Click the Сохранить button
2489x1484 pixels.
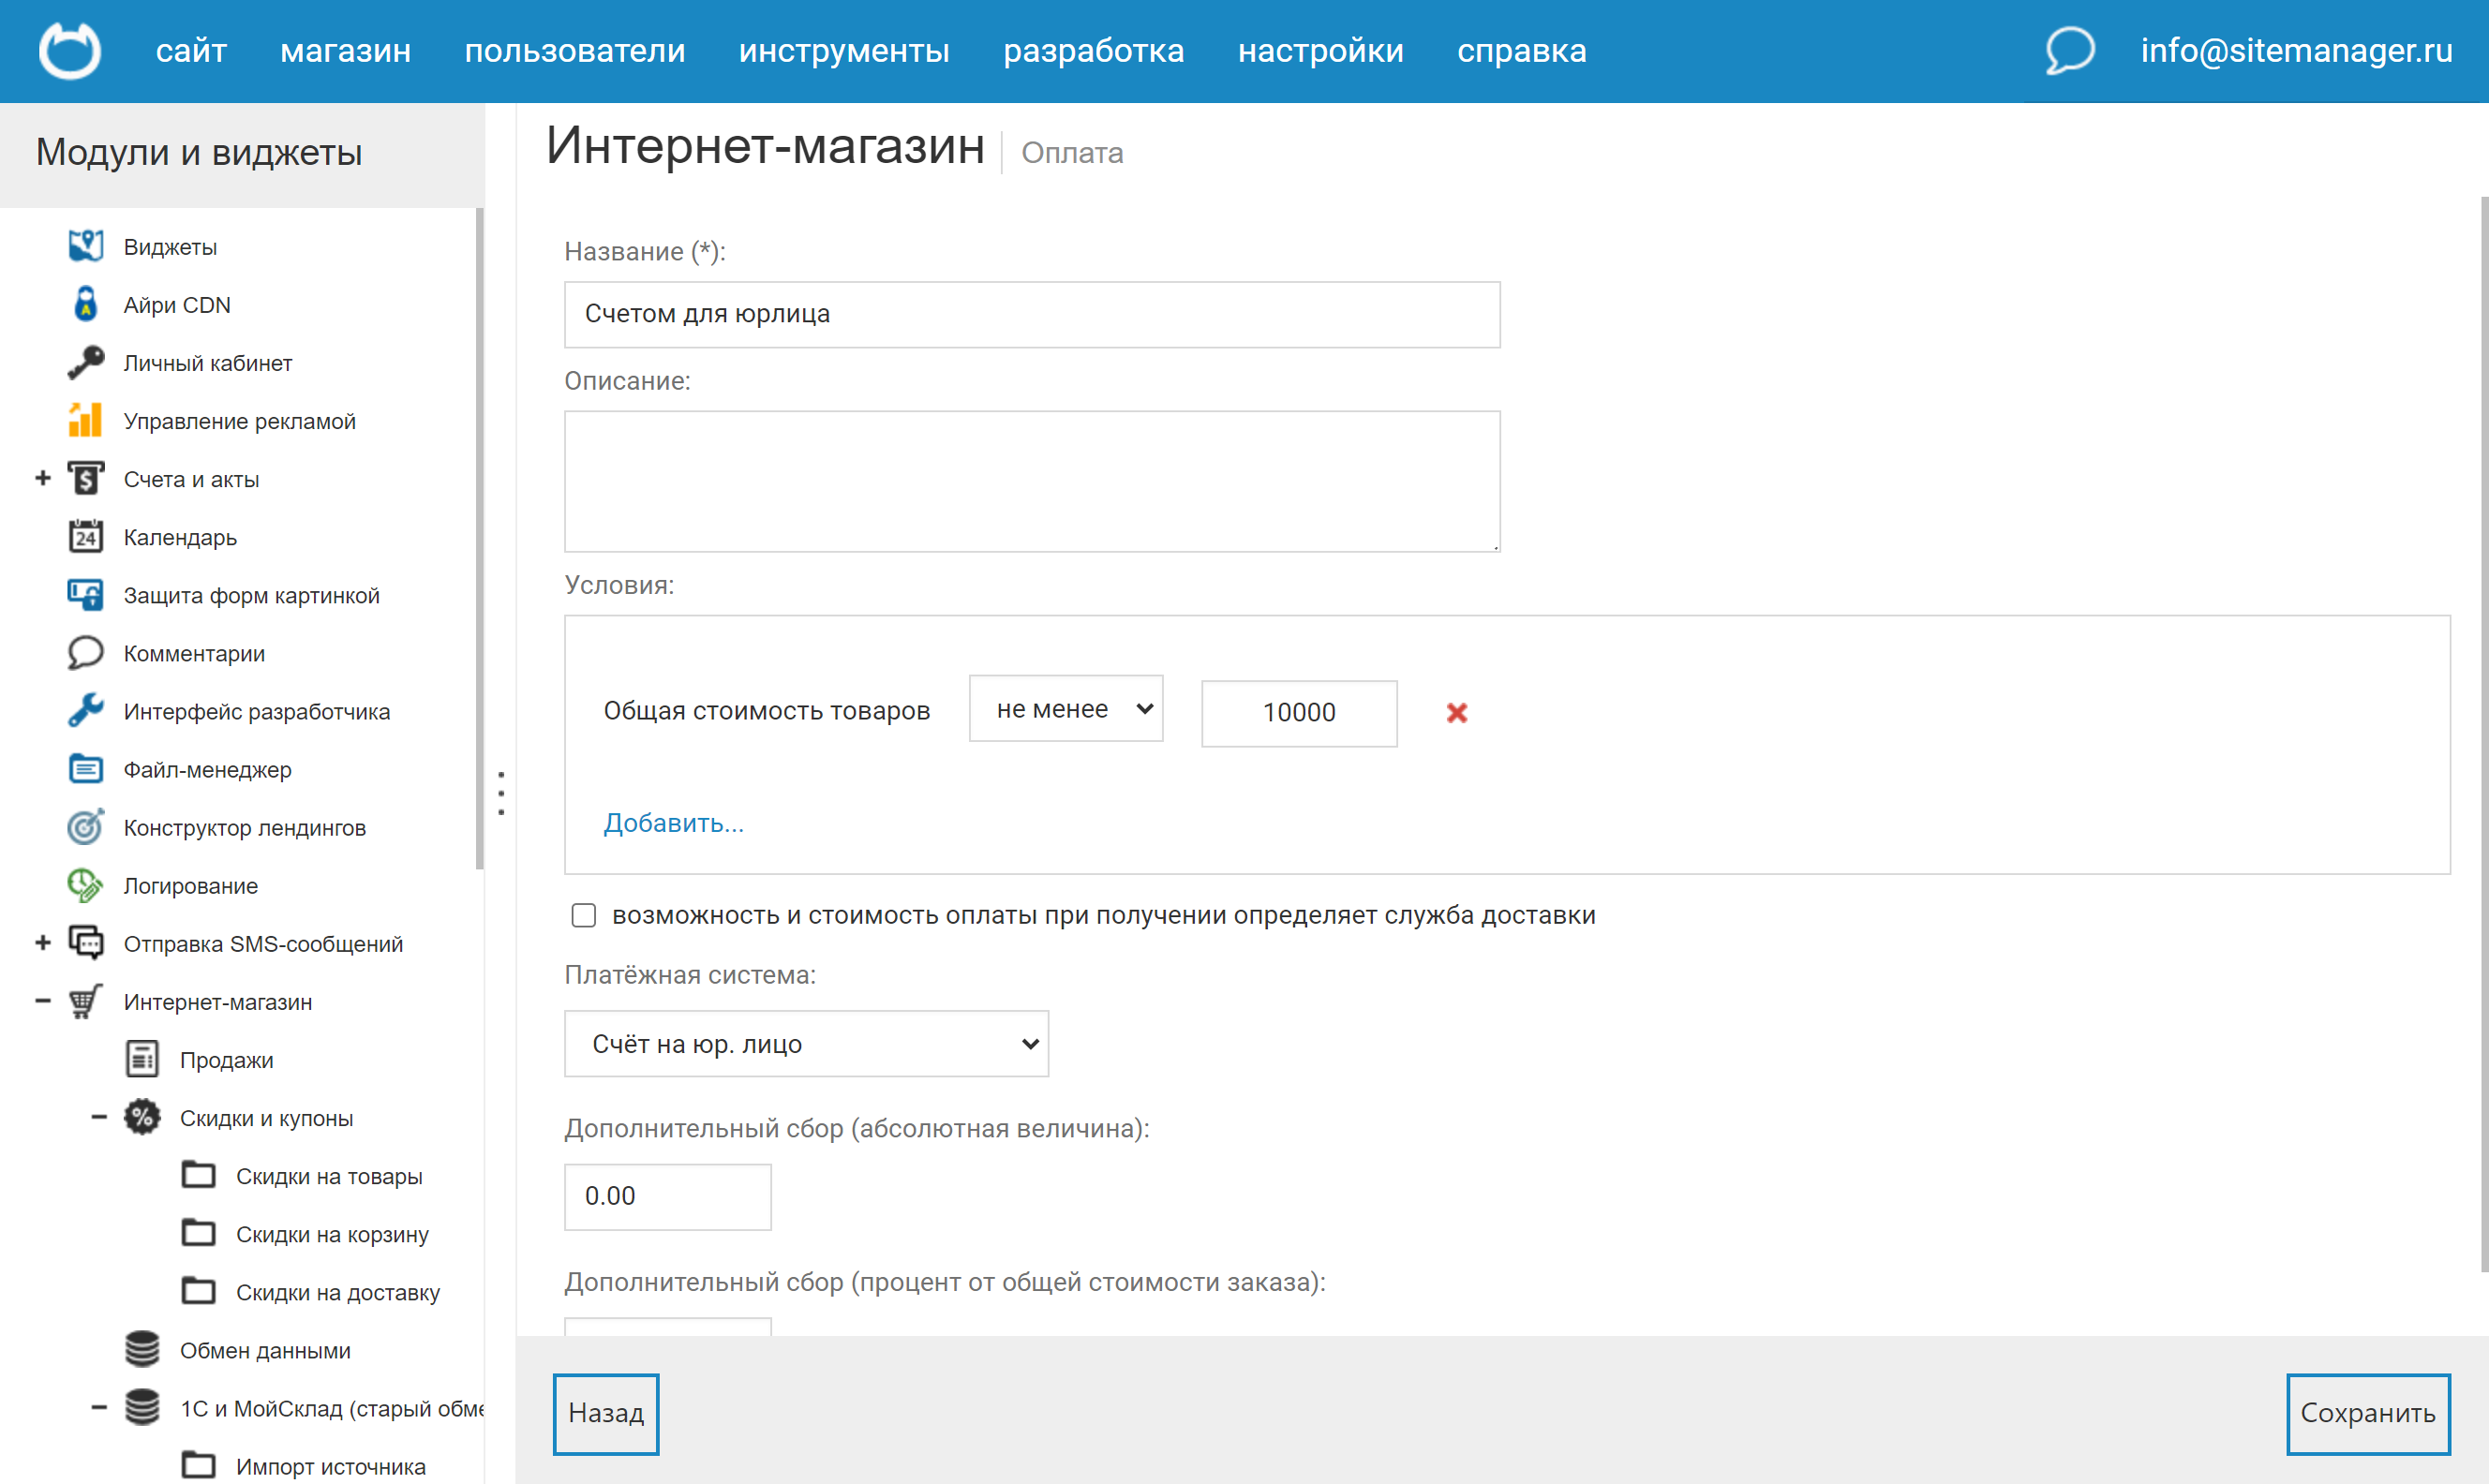click(x=2367, y=1413)
